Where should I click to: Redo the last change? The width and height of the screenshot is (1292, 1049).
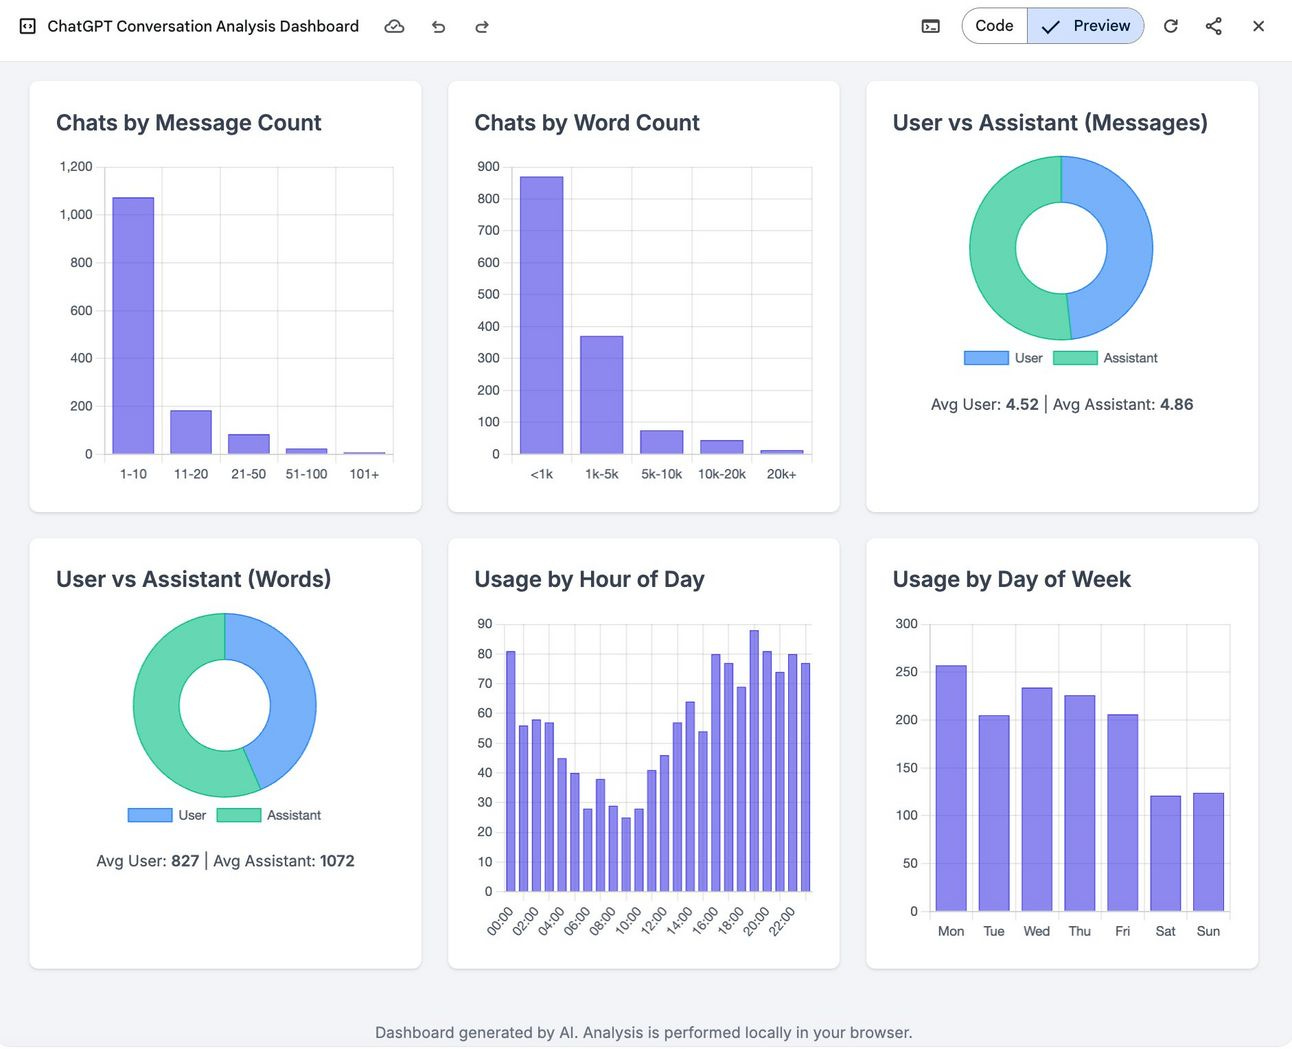click(x=482, y=27)
